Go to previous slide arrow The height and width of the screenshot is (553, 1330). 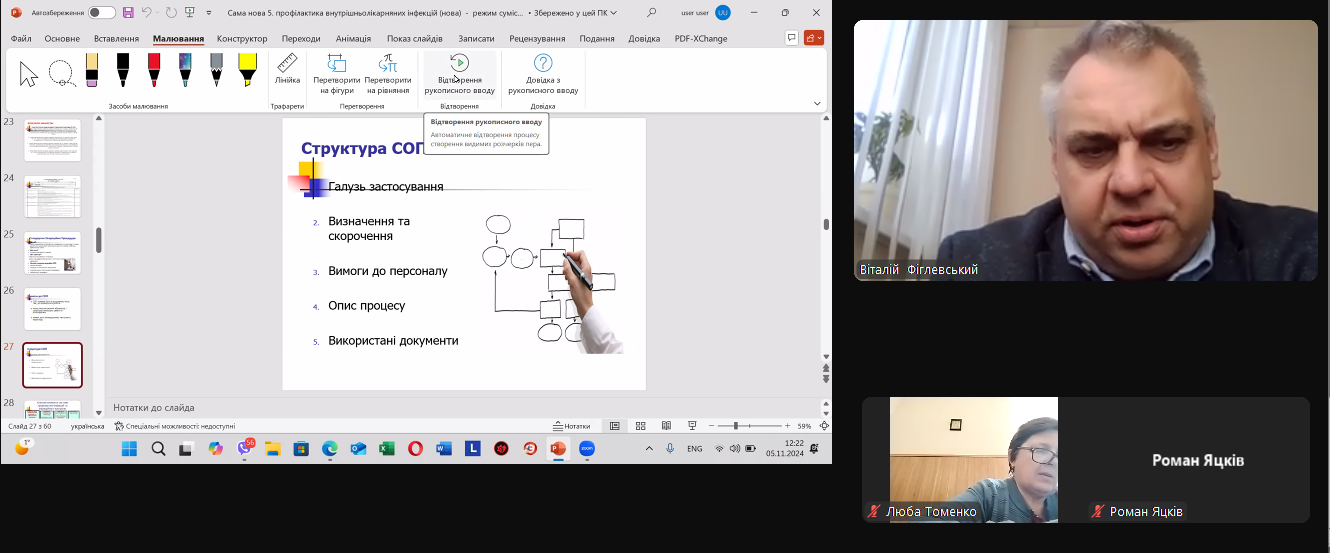(825, 368)
